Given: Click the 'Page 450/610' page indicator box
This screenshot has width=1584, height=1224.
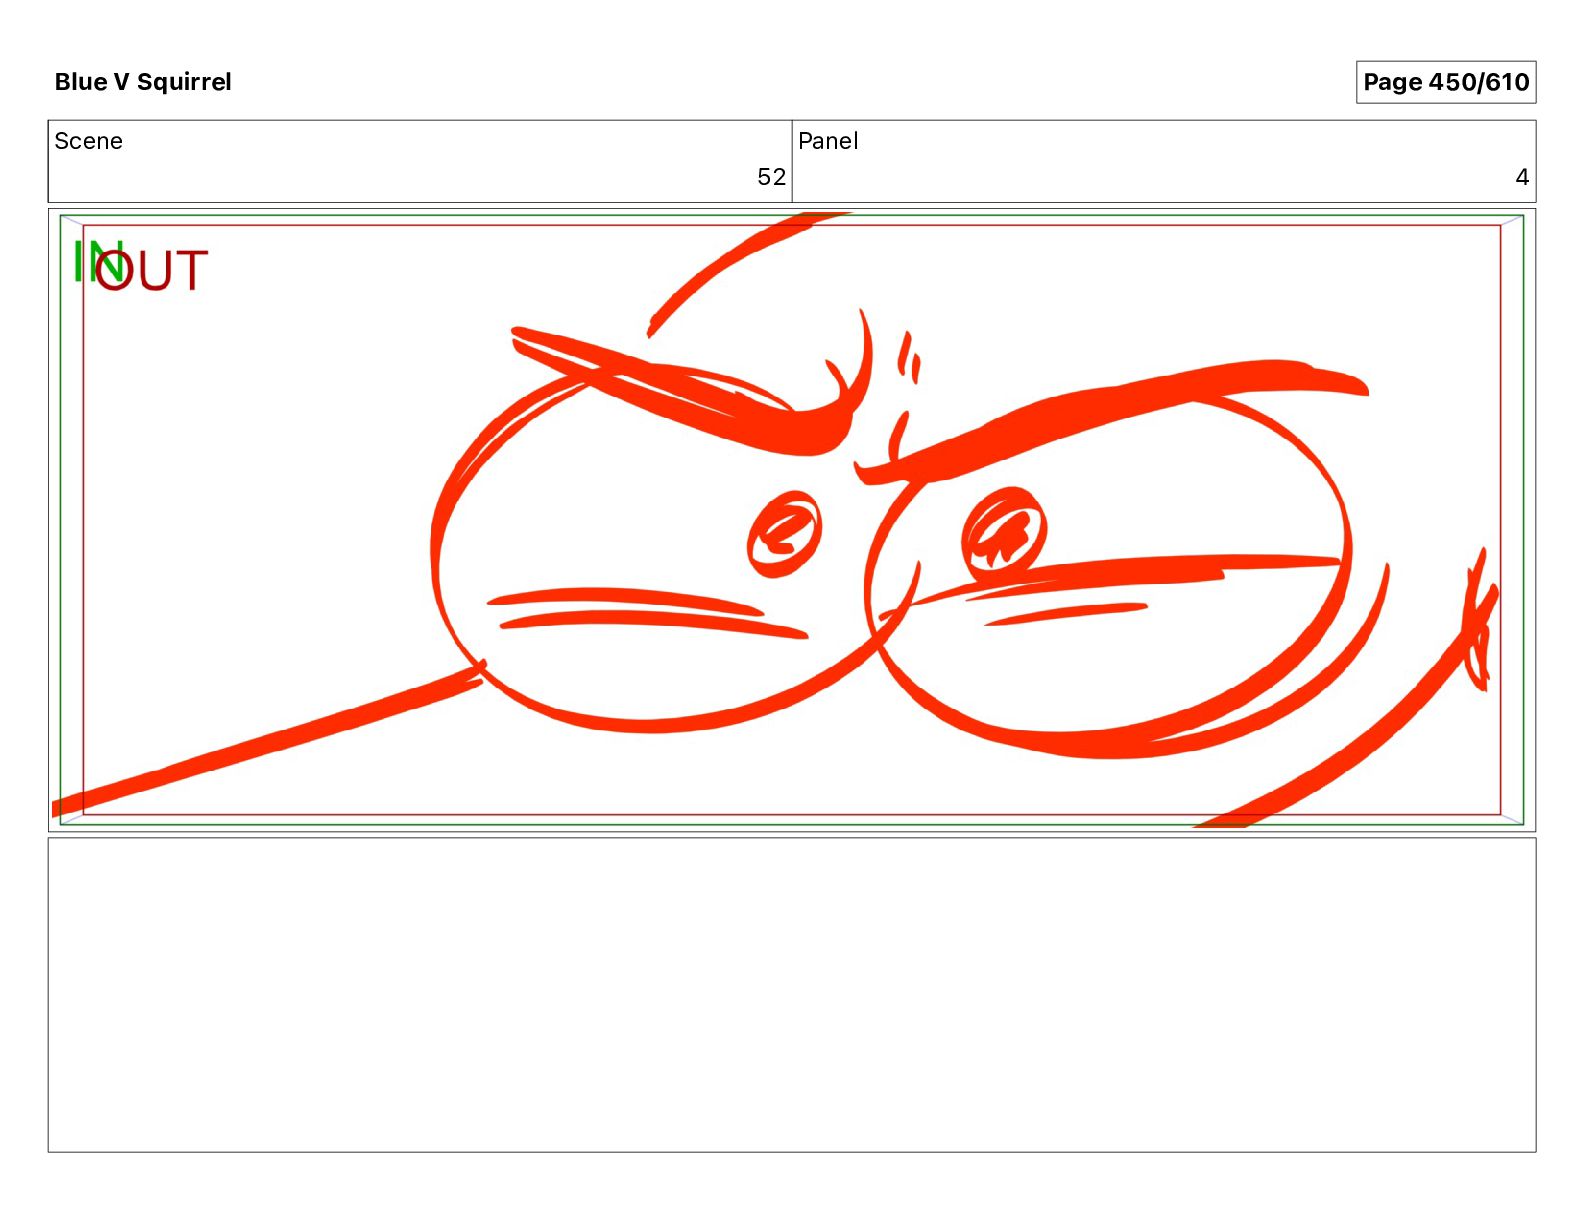Looking at the screenshot, I should point(1445,82).
